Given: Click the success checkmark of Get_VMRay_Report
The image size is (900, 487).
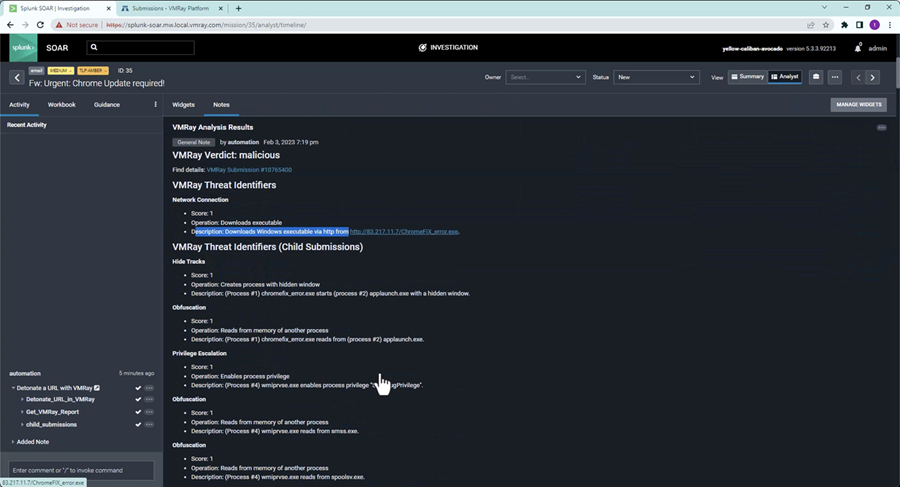Looking at the screenshot, I should coord(138,412).
